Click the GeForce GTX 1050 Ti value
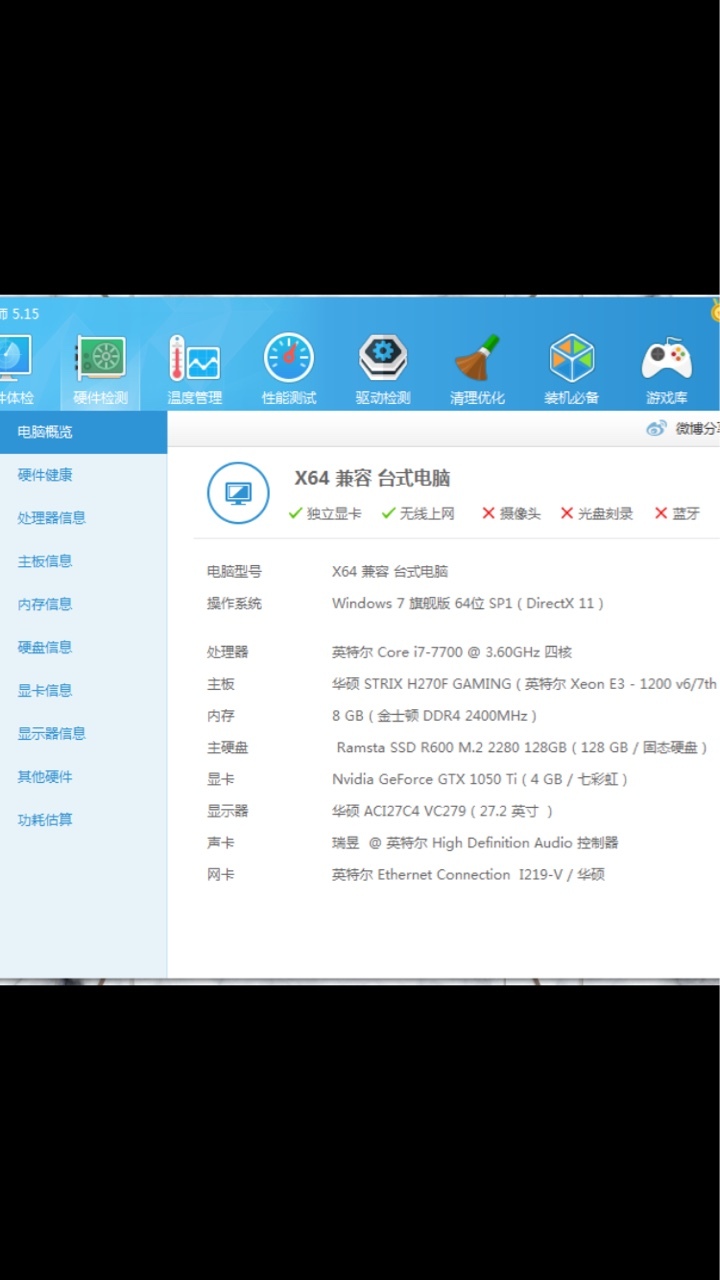Viewport: 720px width, 1280px height. pos(480,779)
